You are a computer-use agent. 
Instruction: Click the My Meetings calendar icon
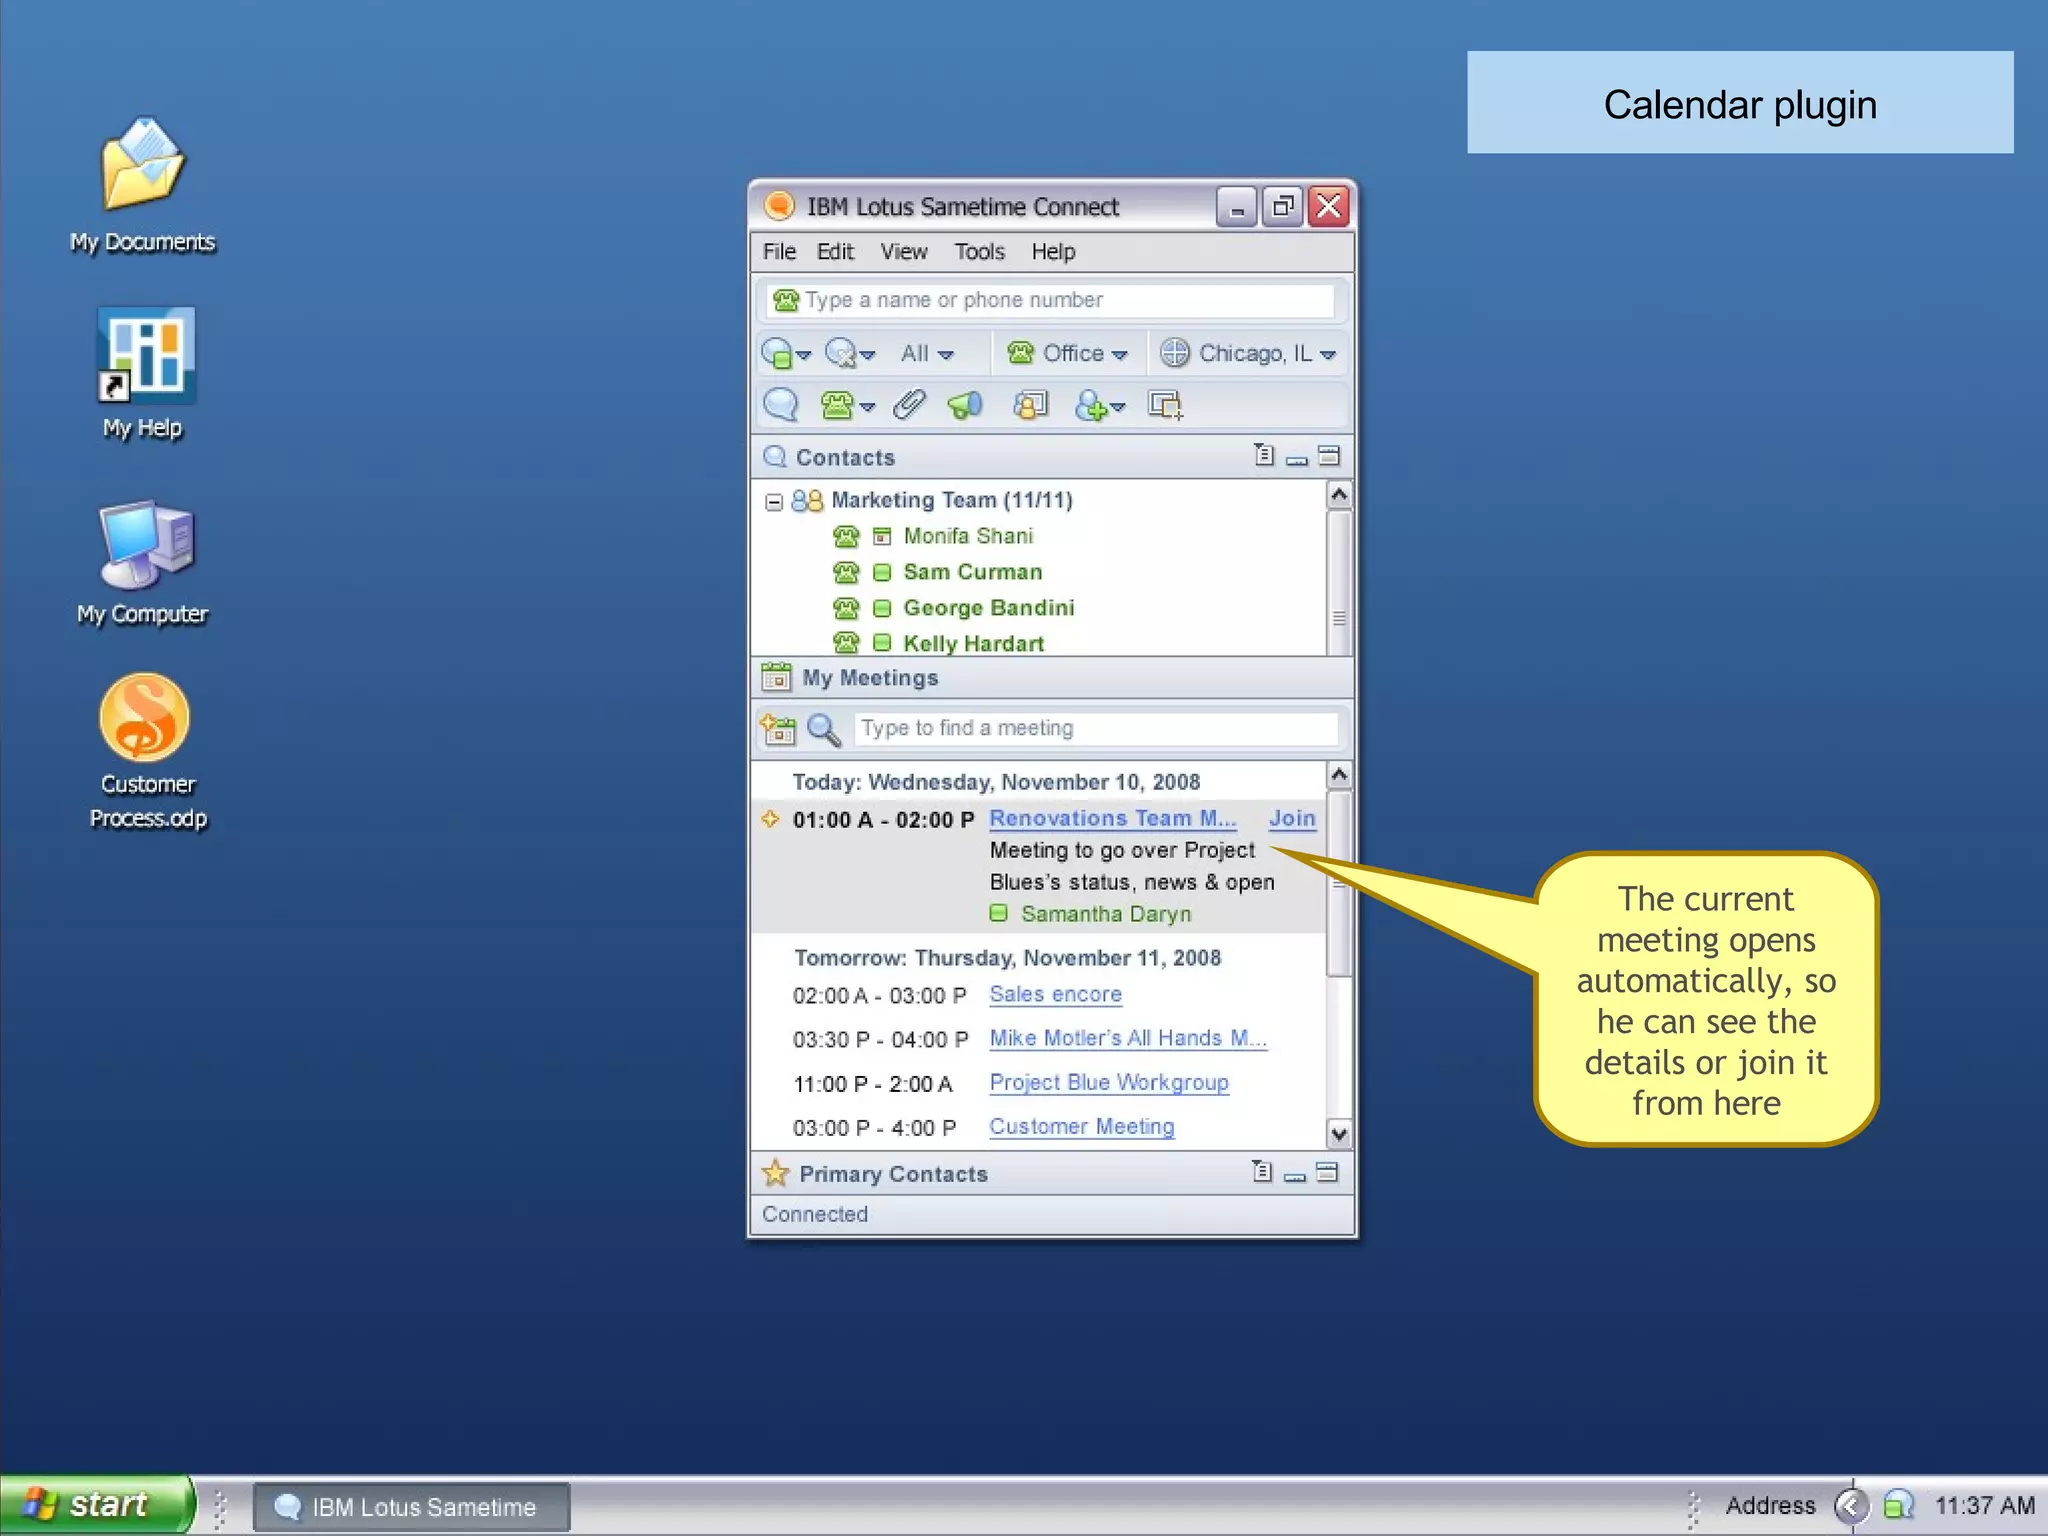pos(776,677)
